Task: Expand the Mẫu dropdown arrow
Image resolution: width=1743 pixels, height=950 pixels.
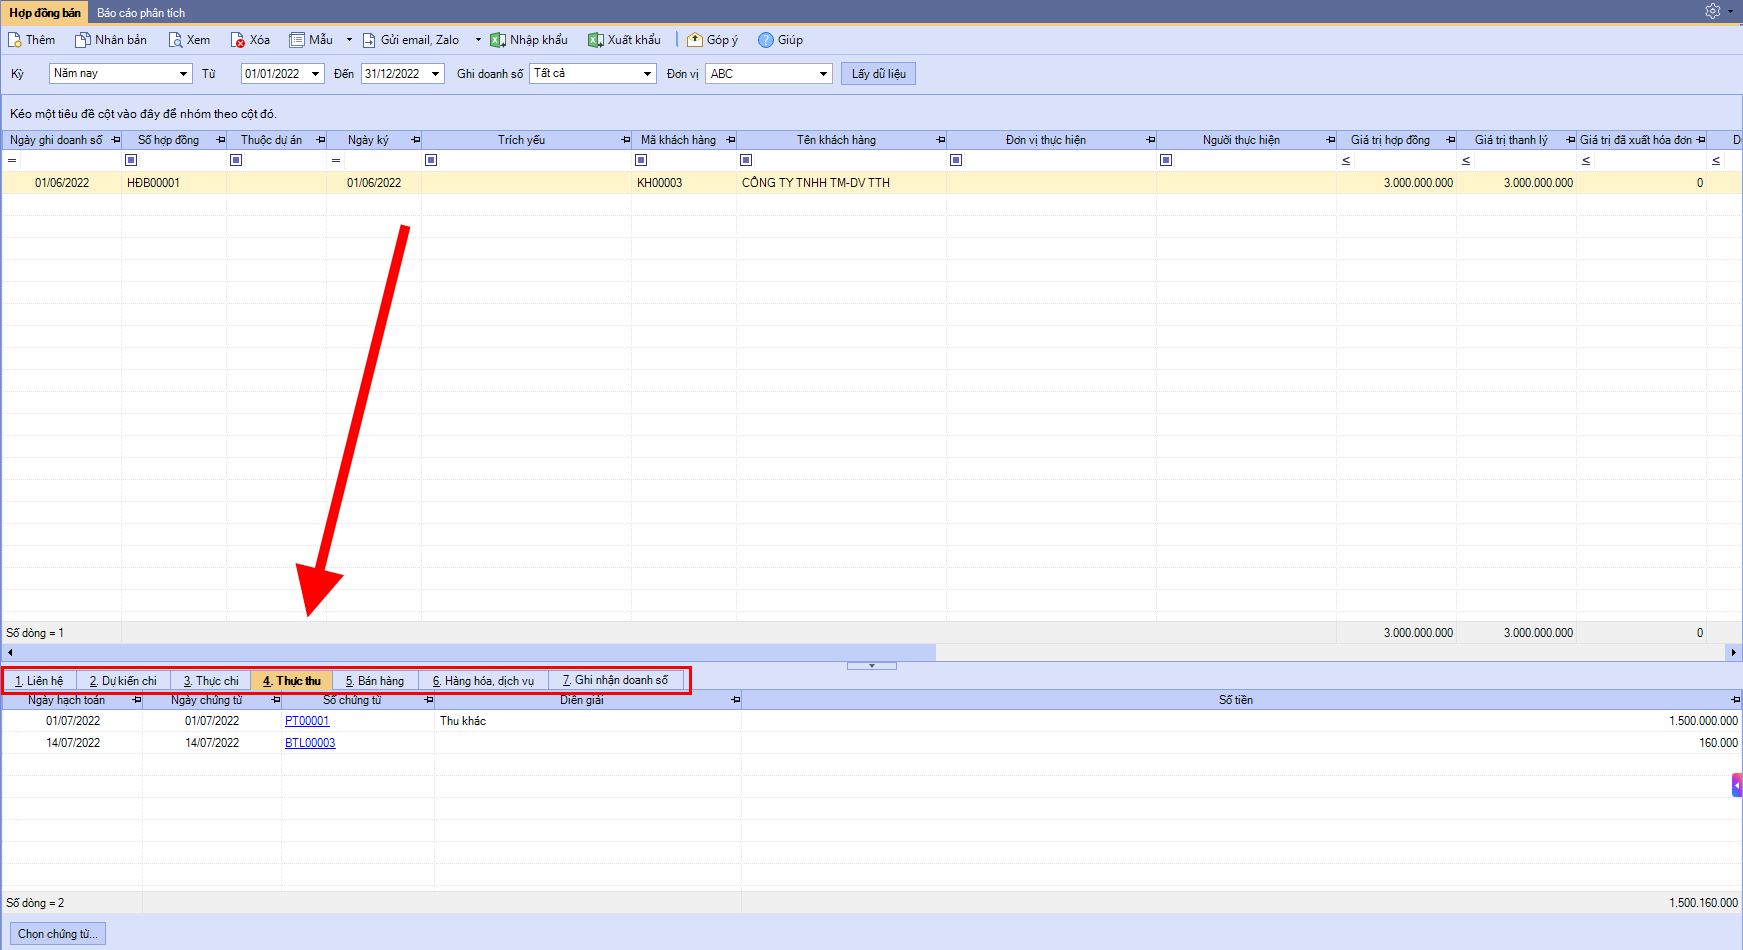Action: (349, 40)
